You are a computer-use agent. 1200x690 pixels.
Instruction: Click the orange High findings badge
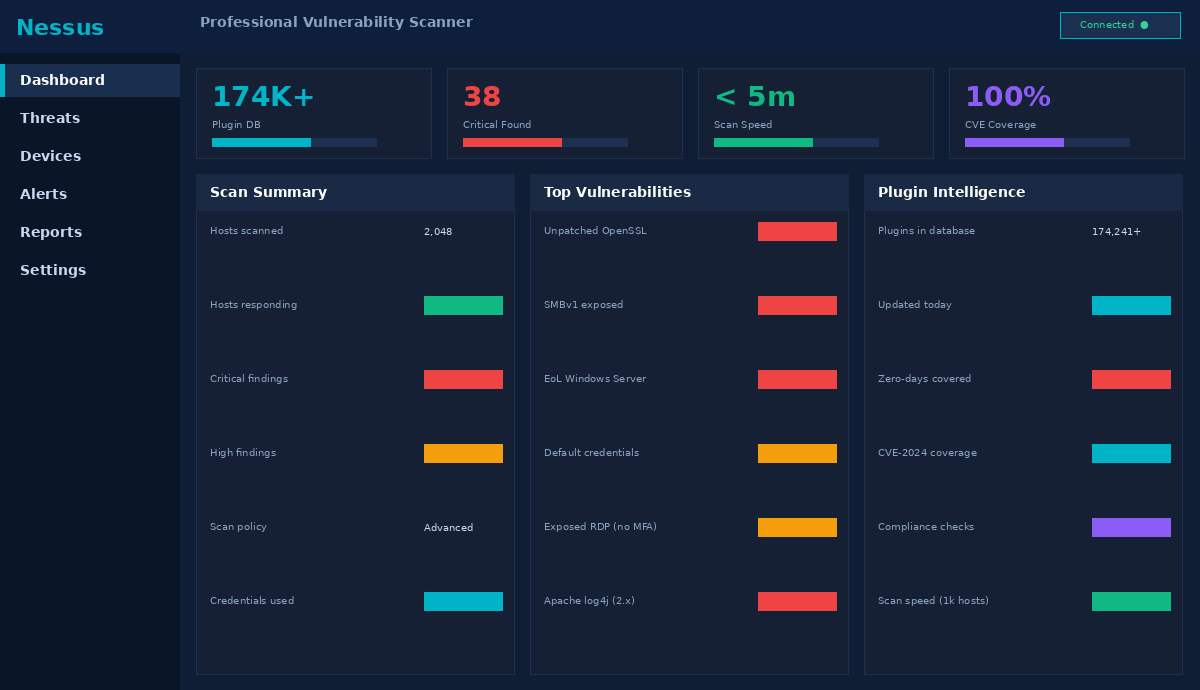[463, 453]
